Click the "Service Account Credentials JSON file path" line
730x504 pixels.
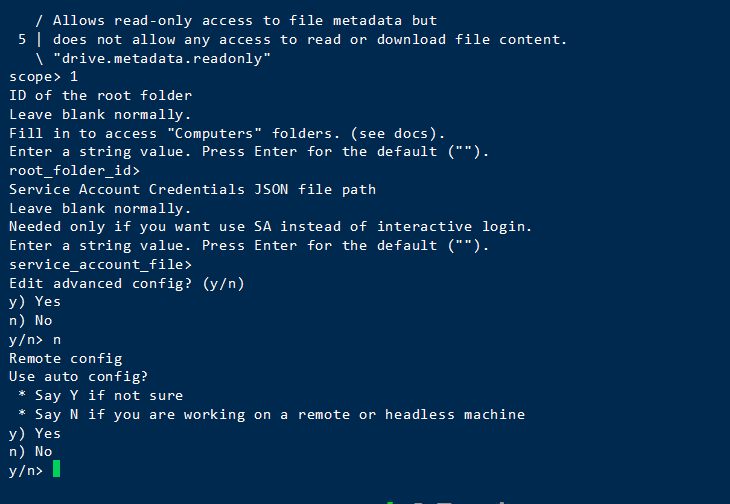click(x=192, y=190)
